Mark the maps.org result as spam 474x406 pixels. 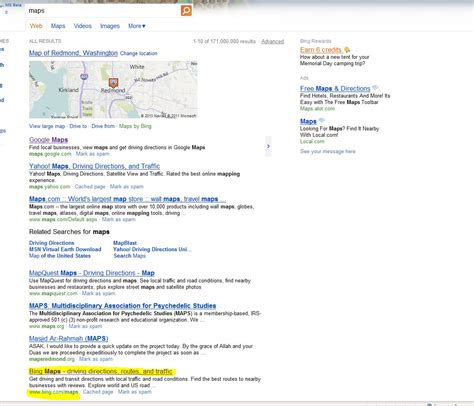(85, 326)
